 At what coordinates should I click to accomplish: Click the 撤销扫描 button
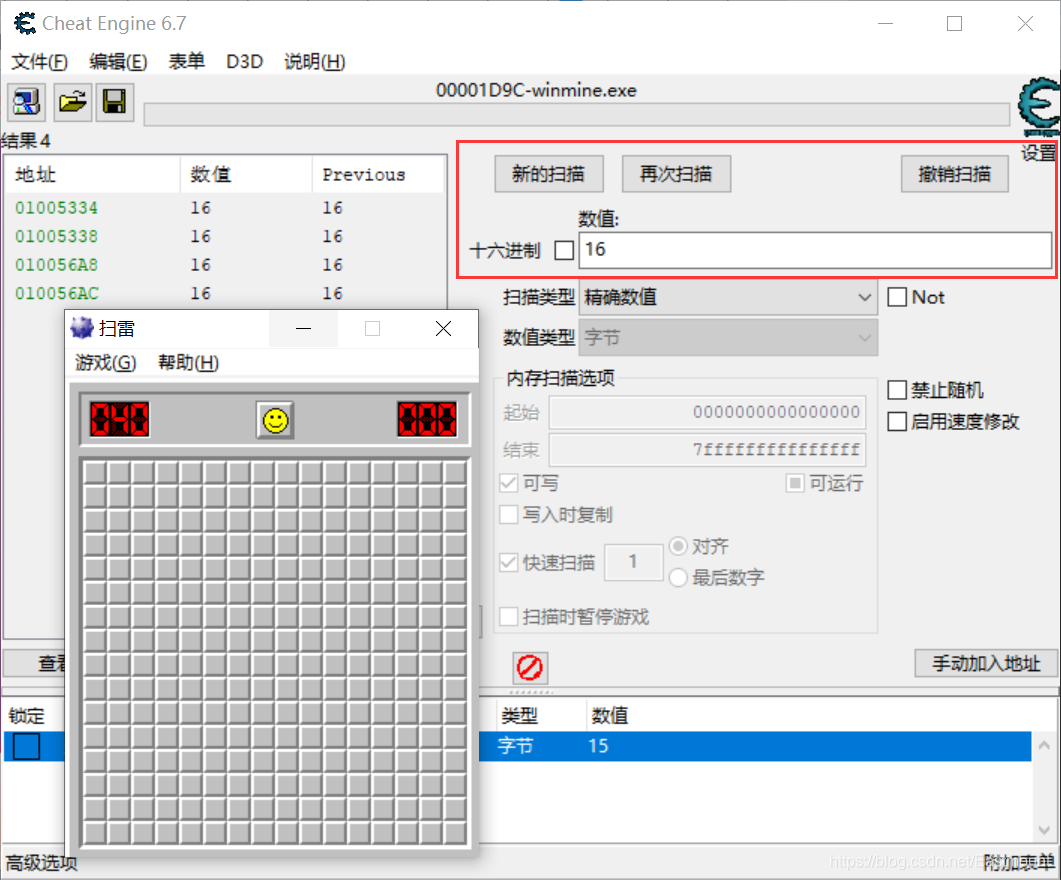(955, 174)
